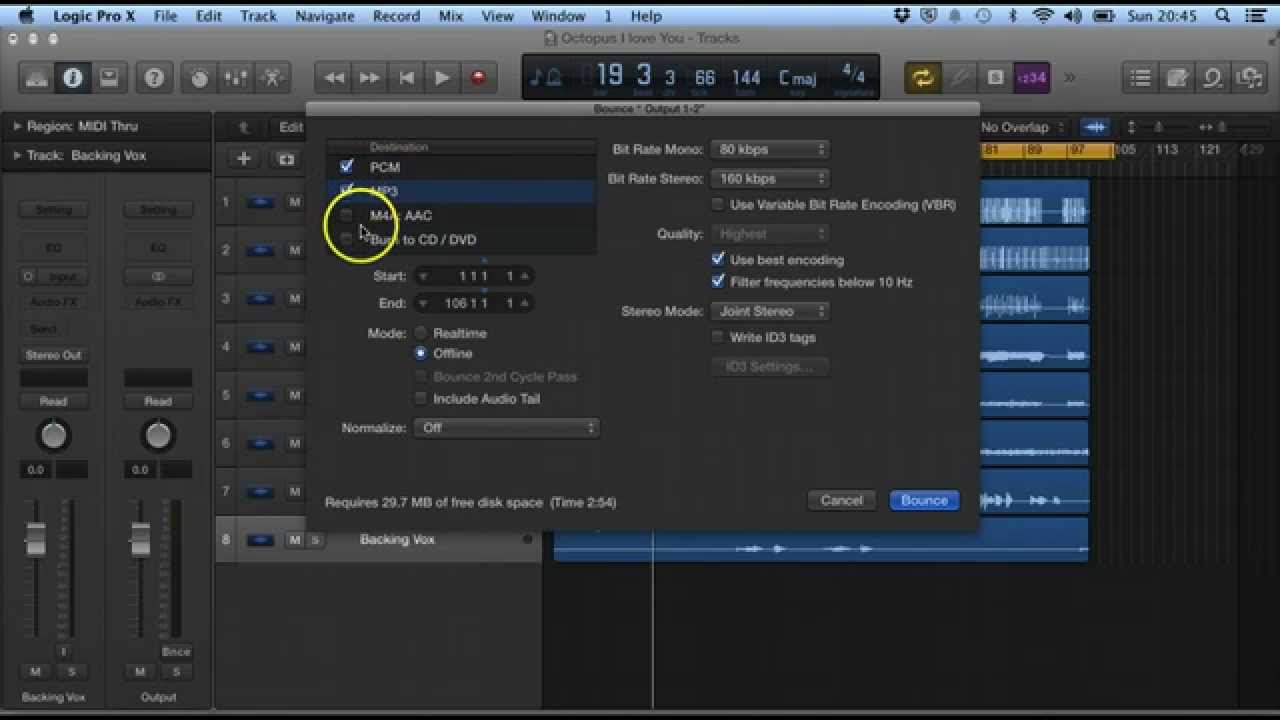
Task: Open the Mixer icon
Action: tap(236, 77)
